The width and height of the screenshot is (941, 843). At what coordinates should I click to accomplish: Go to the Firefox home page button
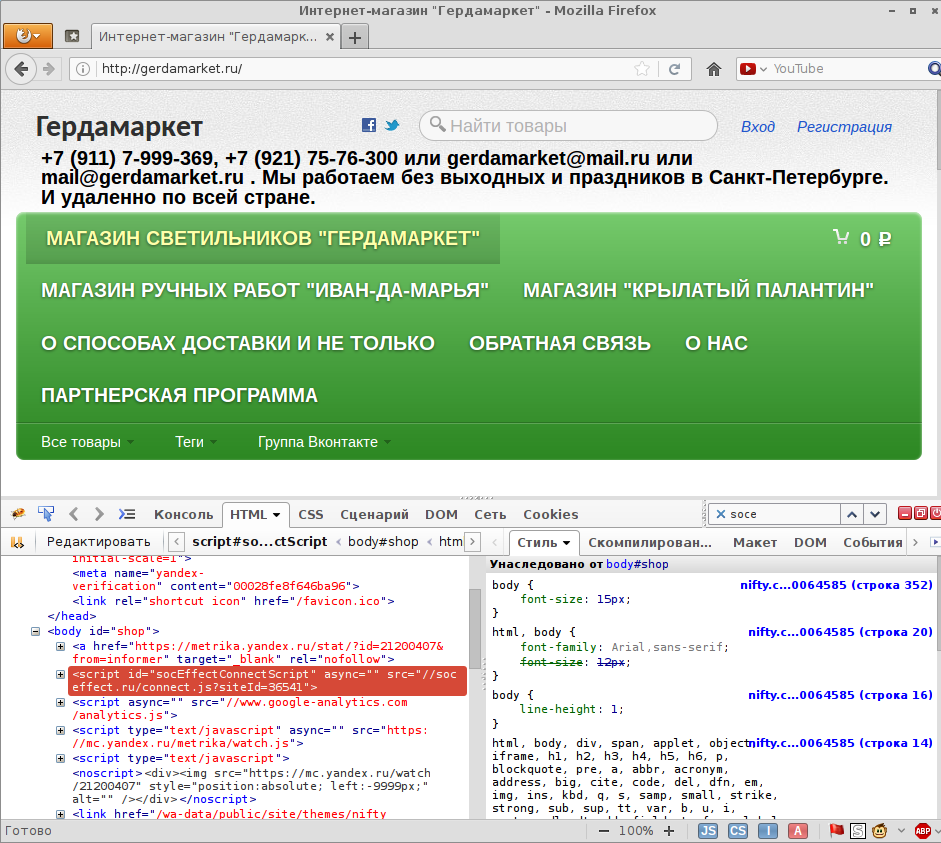(714, 69)
